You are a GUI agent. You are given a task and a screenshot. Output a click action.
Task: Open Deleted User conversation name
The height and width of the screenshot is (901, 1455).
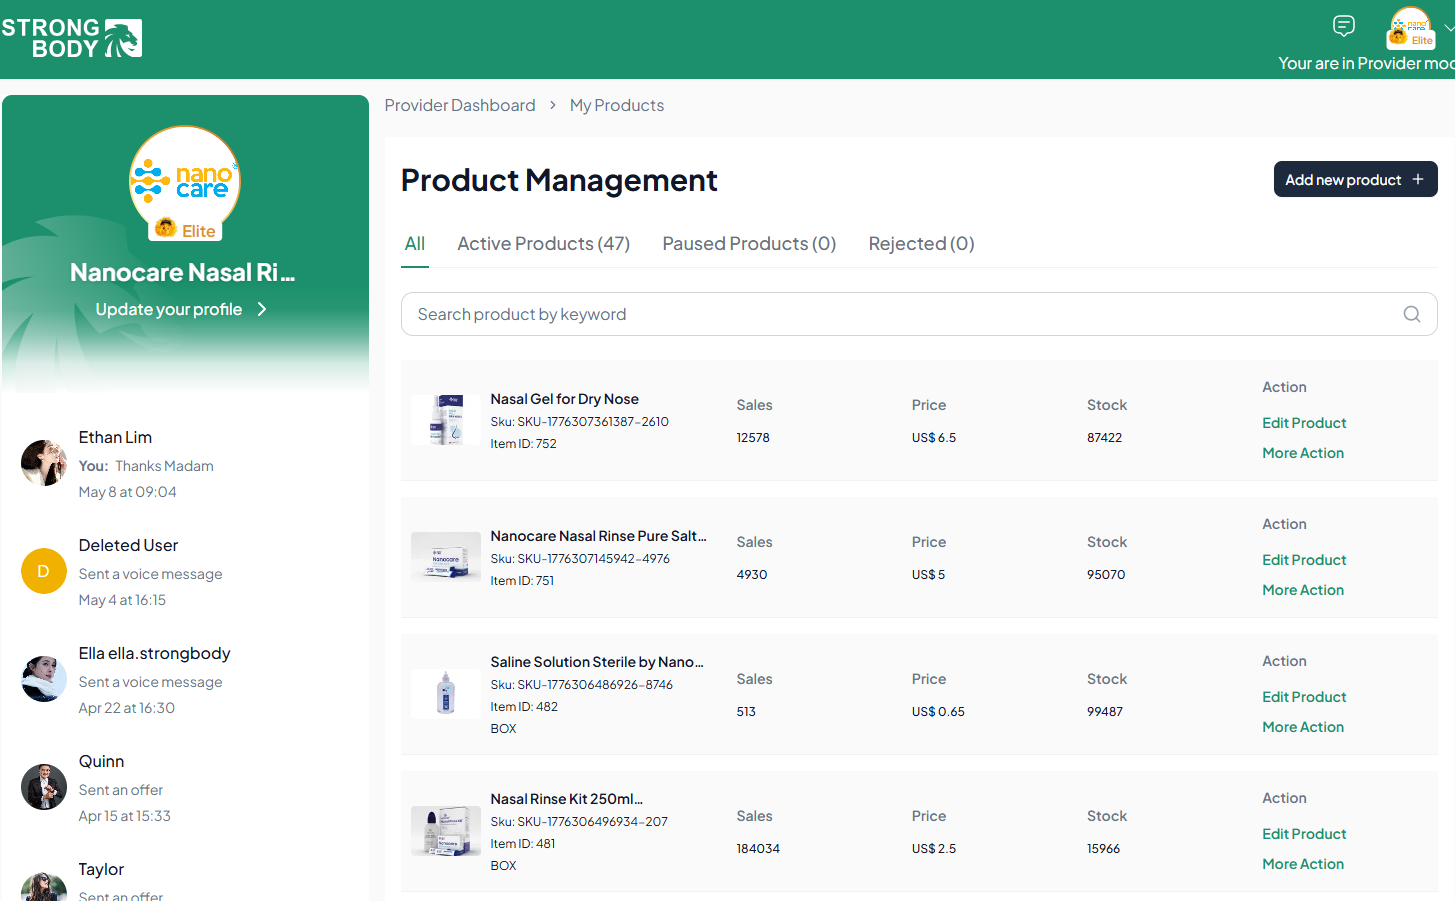pos(128,545)
